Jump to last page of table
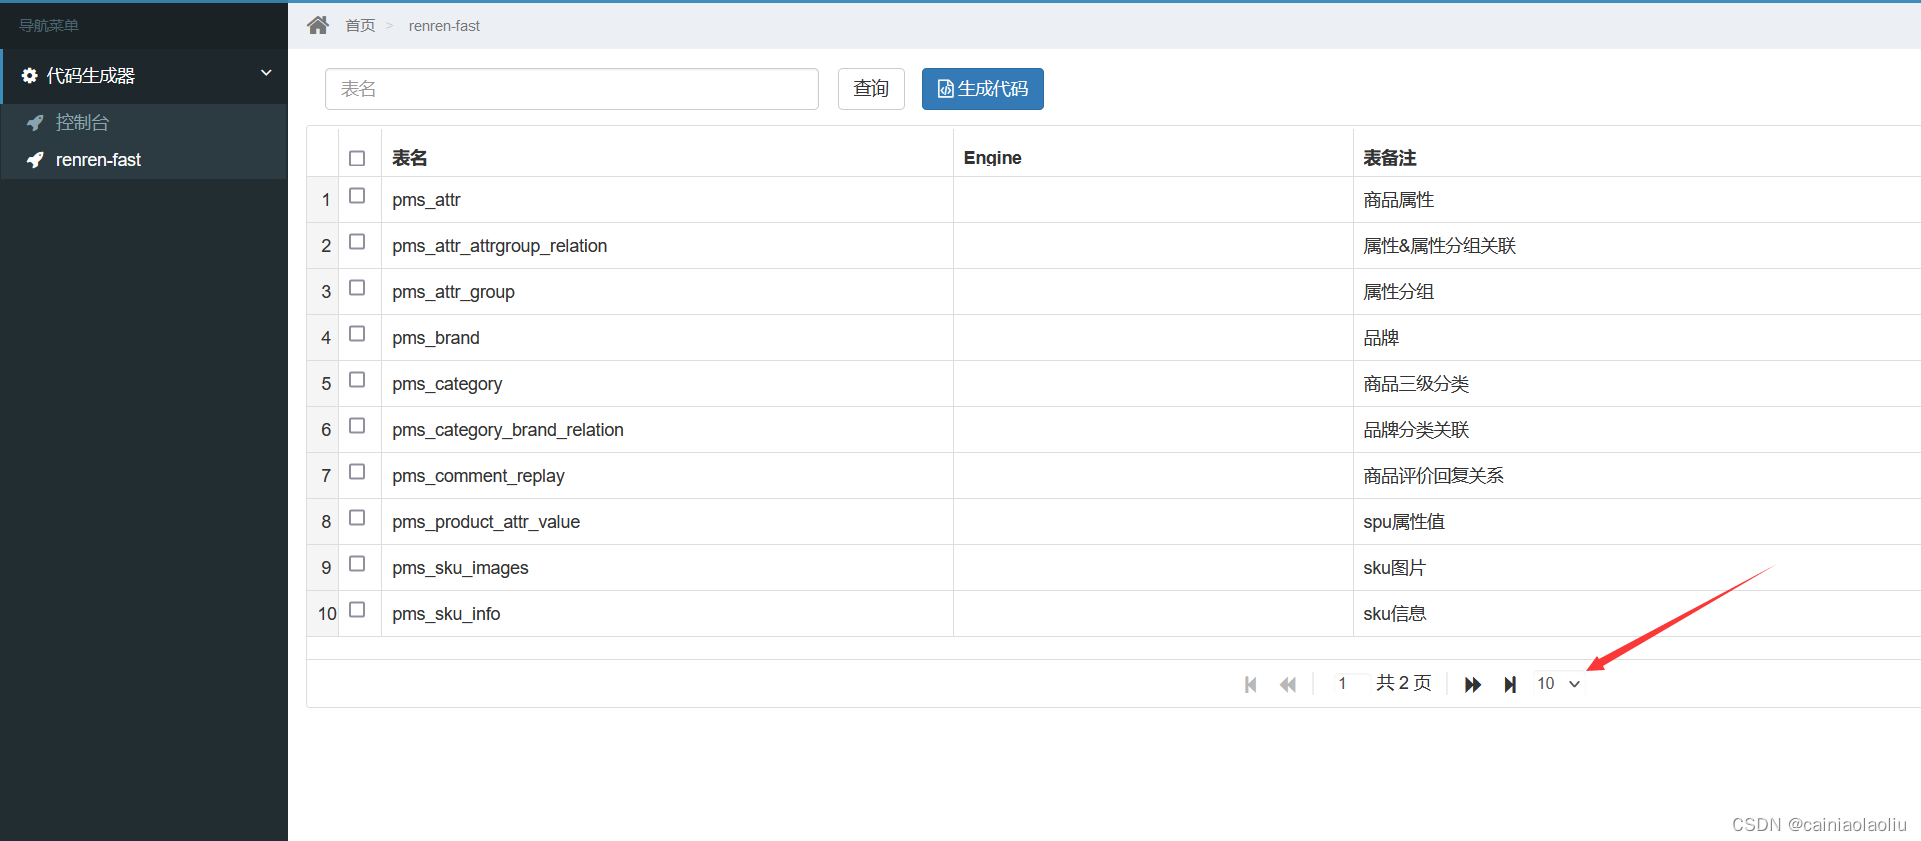The image size is (1921, 841). pyautogui.click(x=1510, y=684)
